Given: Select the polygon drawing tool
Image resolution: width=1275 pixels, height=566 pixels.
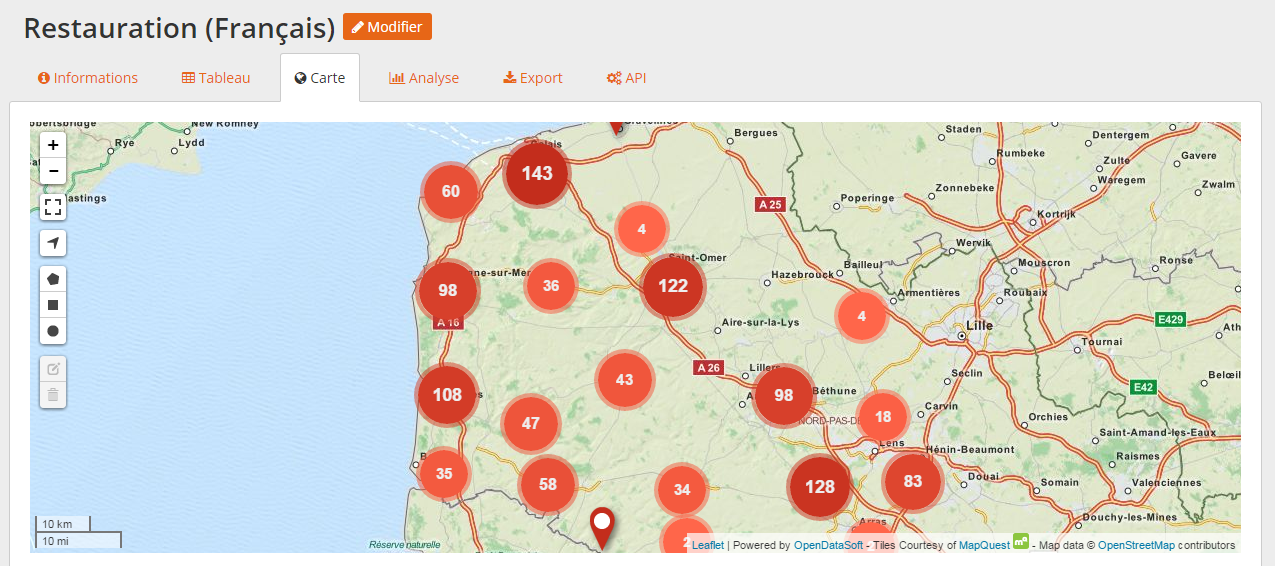Looking at the screenshot, I should [x=53, y=279].
